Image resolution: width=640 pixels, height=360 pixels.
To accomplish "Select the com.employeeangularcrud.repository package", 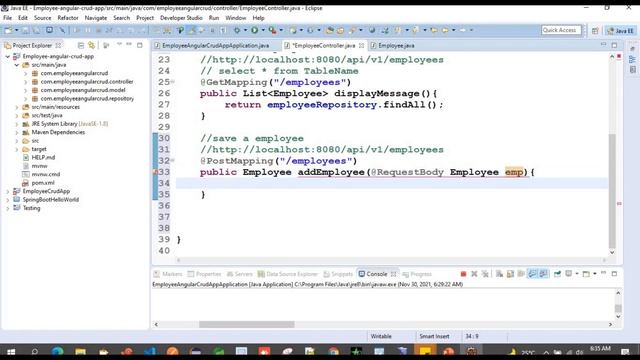I will (87, 99).
